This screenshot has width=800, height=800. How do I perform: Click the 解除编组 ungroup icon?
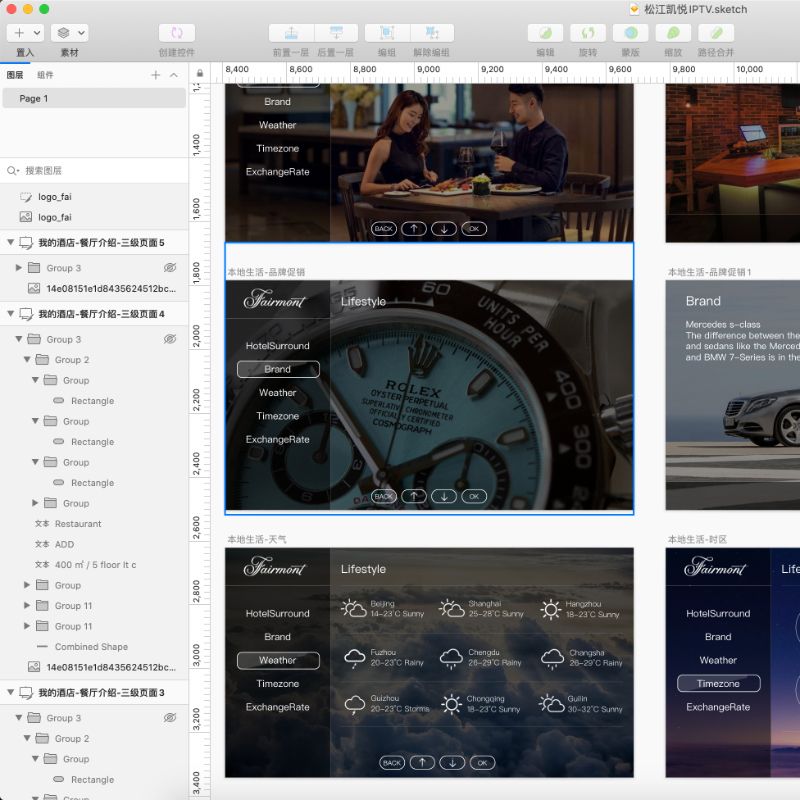click(432, 33)
